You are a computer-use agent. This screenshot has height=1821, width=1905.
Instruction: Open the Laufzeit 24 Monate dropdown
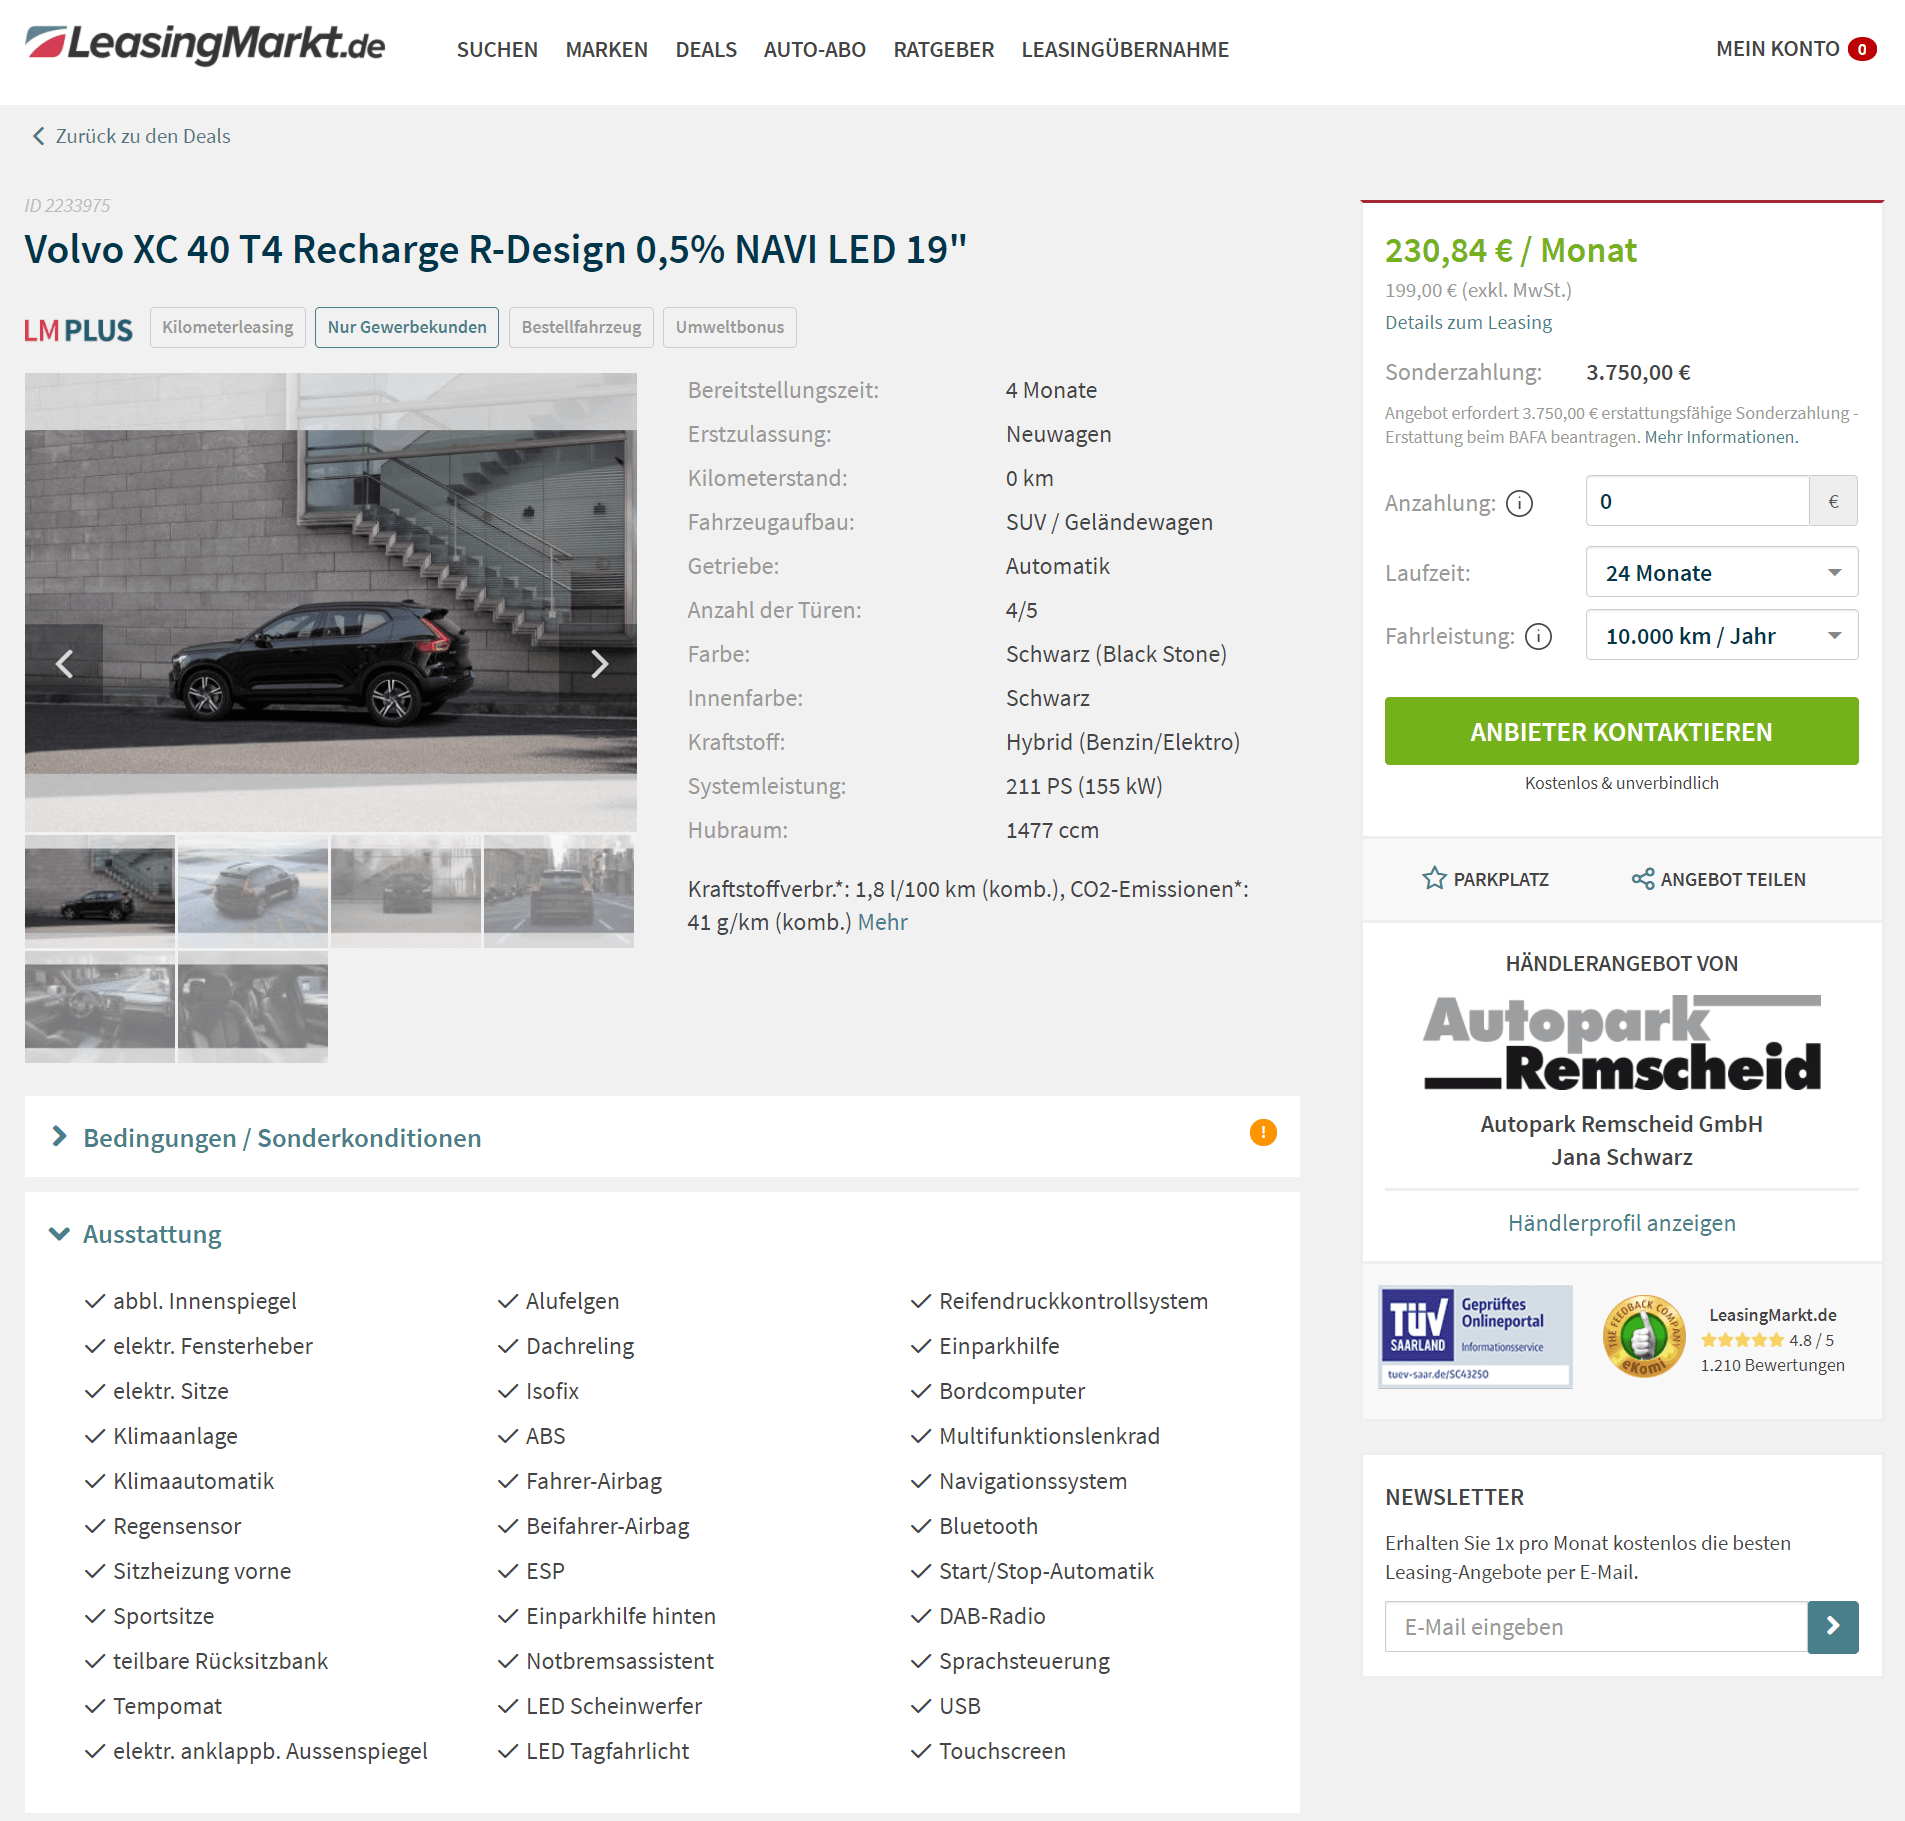(x=1722, y=572)
